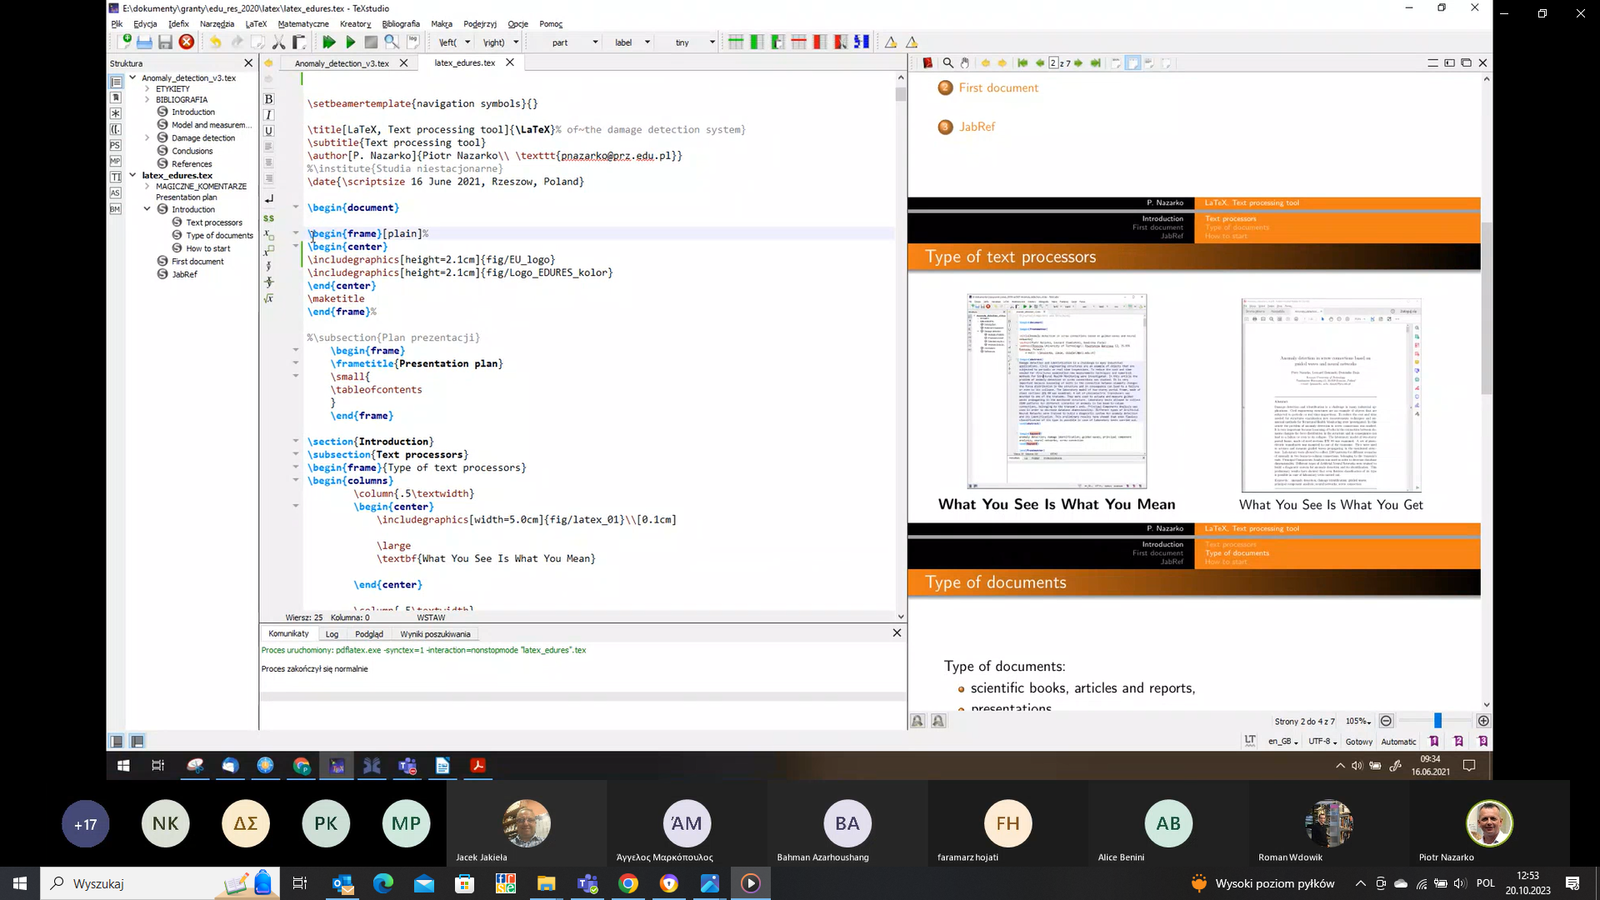Screen dimensions: 1600x900
Task: Click the Save file floppy icon
Action: point(165,42)
